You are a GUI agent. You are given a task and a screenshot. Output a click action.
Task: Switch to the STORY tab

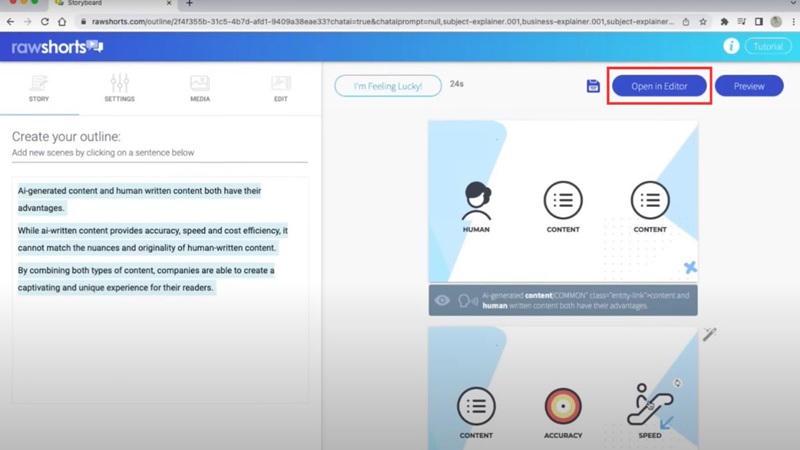(39, 88)
